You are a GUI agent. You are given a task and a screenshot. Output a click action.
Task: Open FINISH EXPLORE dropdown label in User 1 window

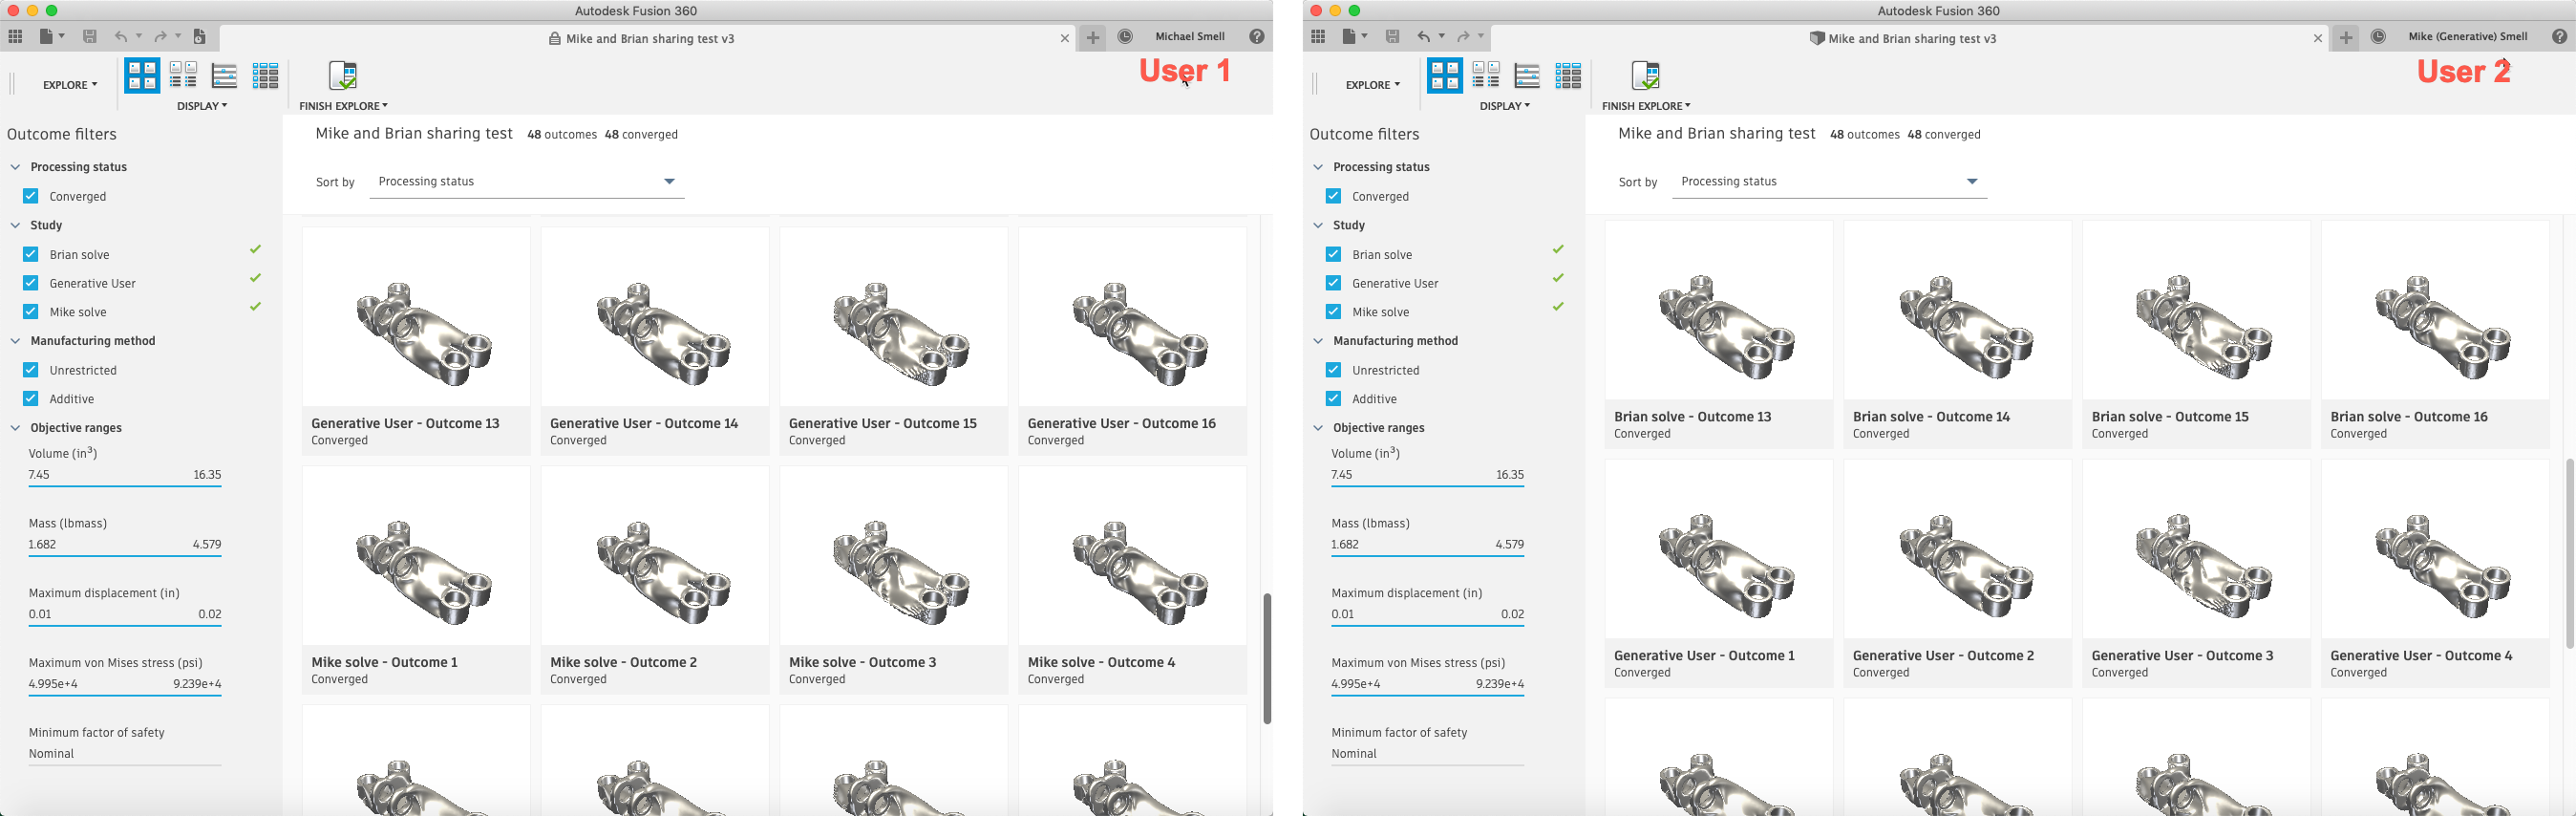[x=343, y=106]
